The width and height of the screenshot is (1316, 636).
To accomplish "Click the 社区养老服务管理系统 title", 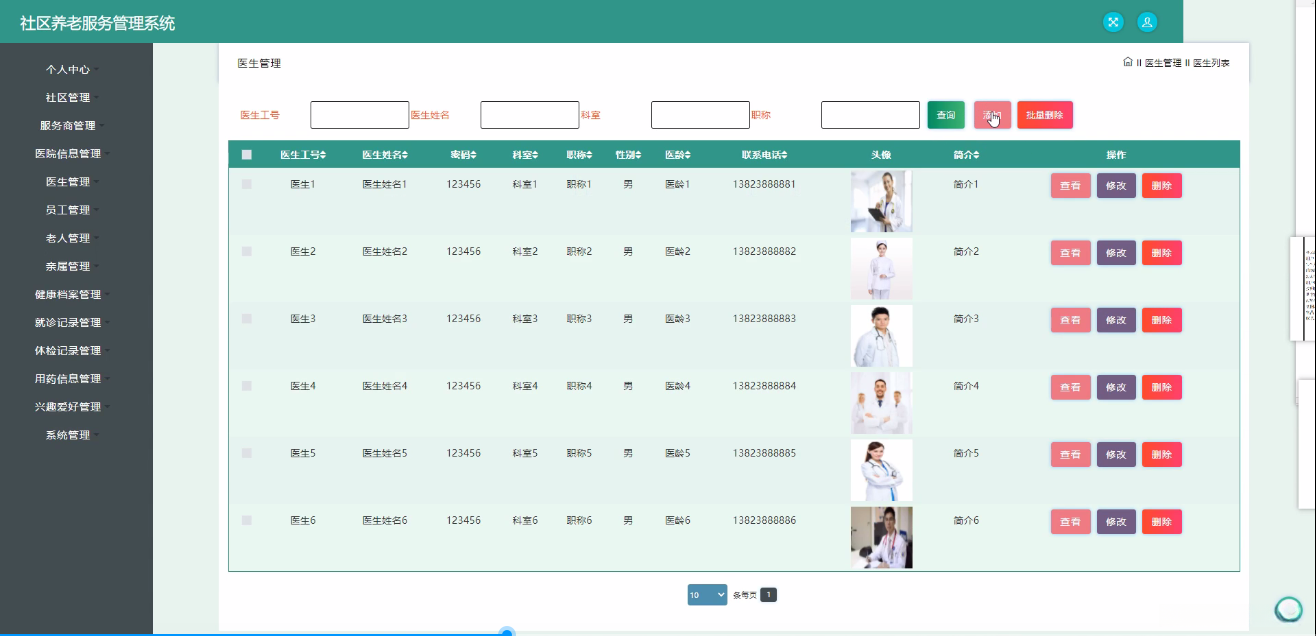I will point(97,23).
